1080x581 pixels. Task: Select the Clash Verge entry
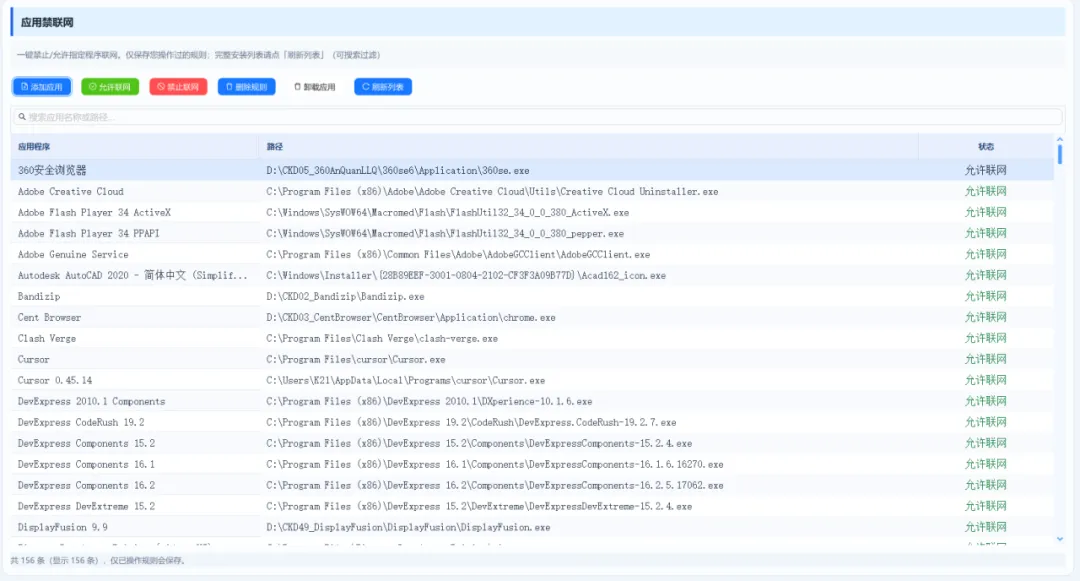[x=47, y=339]
